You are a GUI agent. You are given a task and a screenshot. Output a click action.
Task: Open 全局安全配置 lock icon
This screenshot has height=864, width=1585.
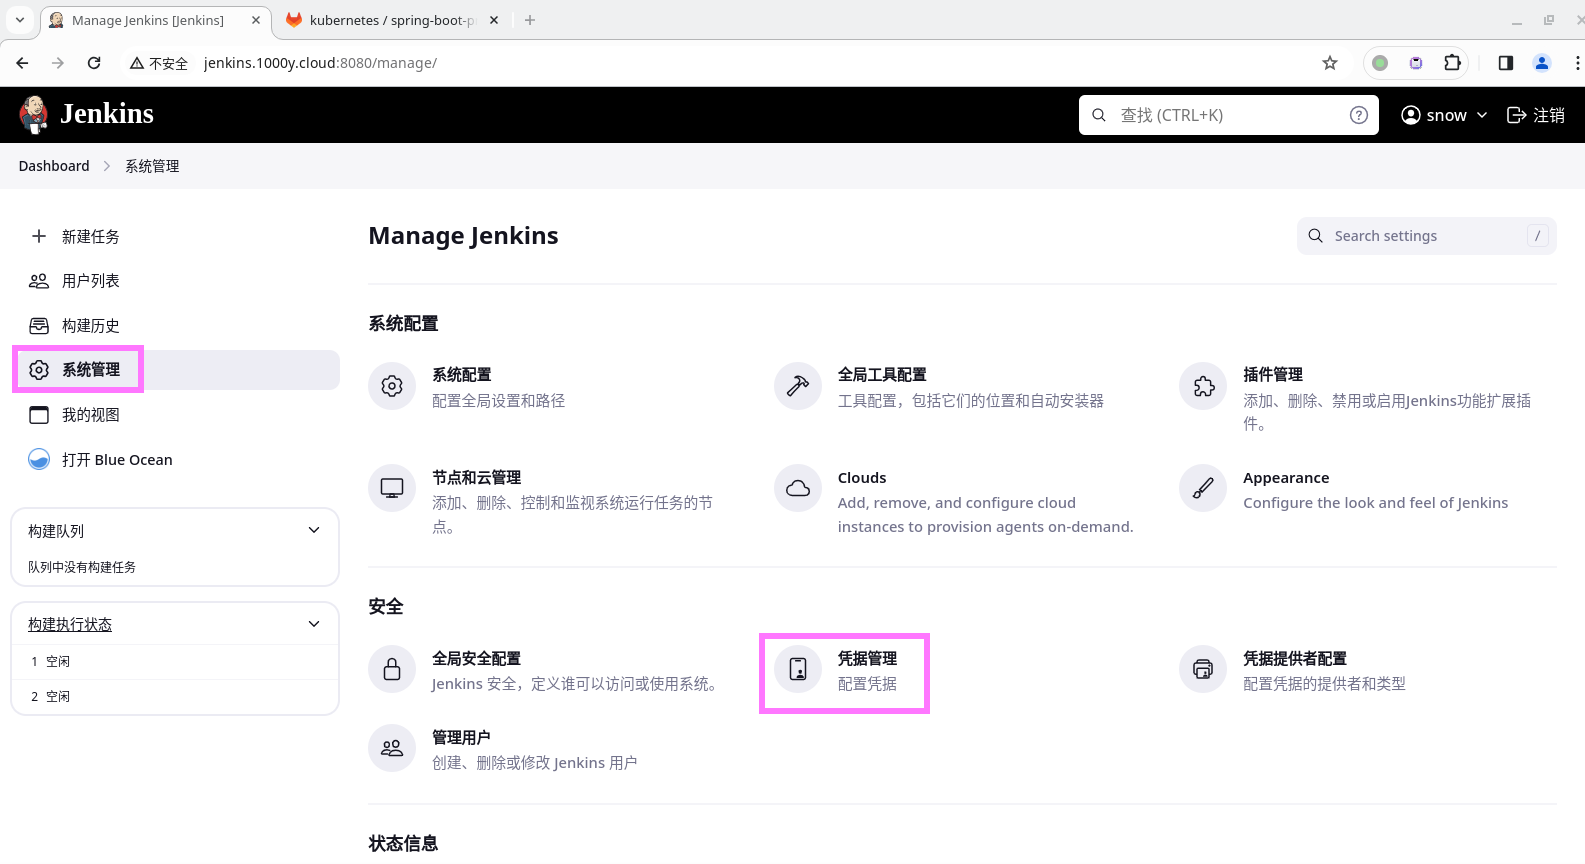tap(392, 669)
